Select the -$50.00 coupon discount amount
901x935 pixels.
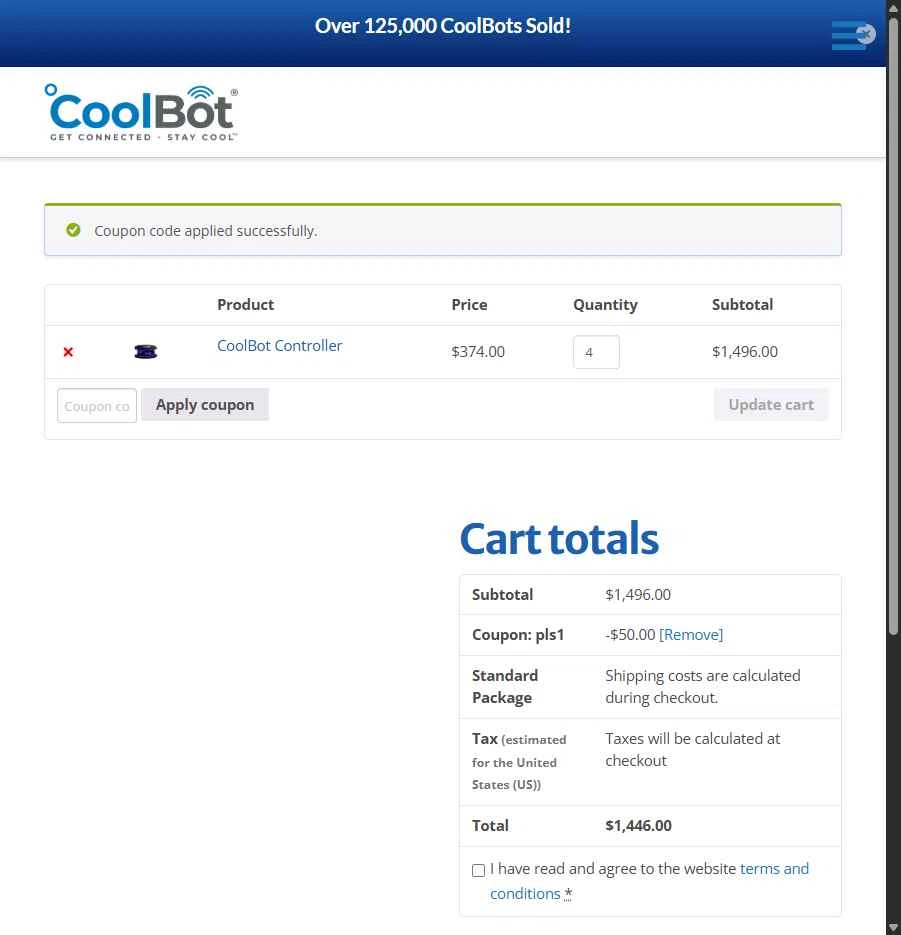[x=630, y=634]
